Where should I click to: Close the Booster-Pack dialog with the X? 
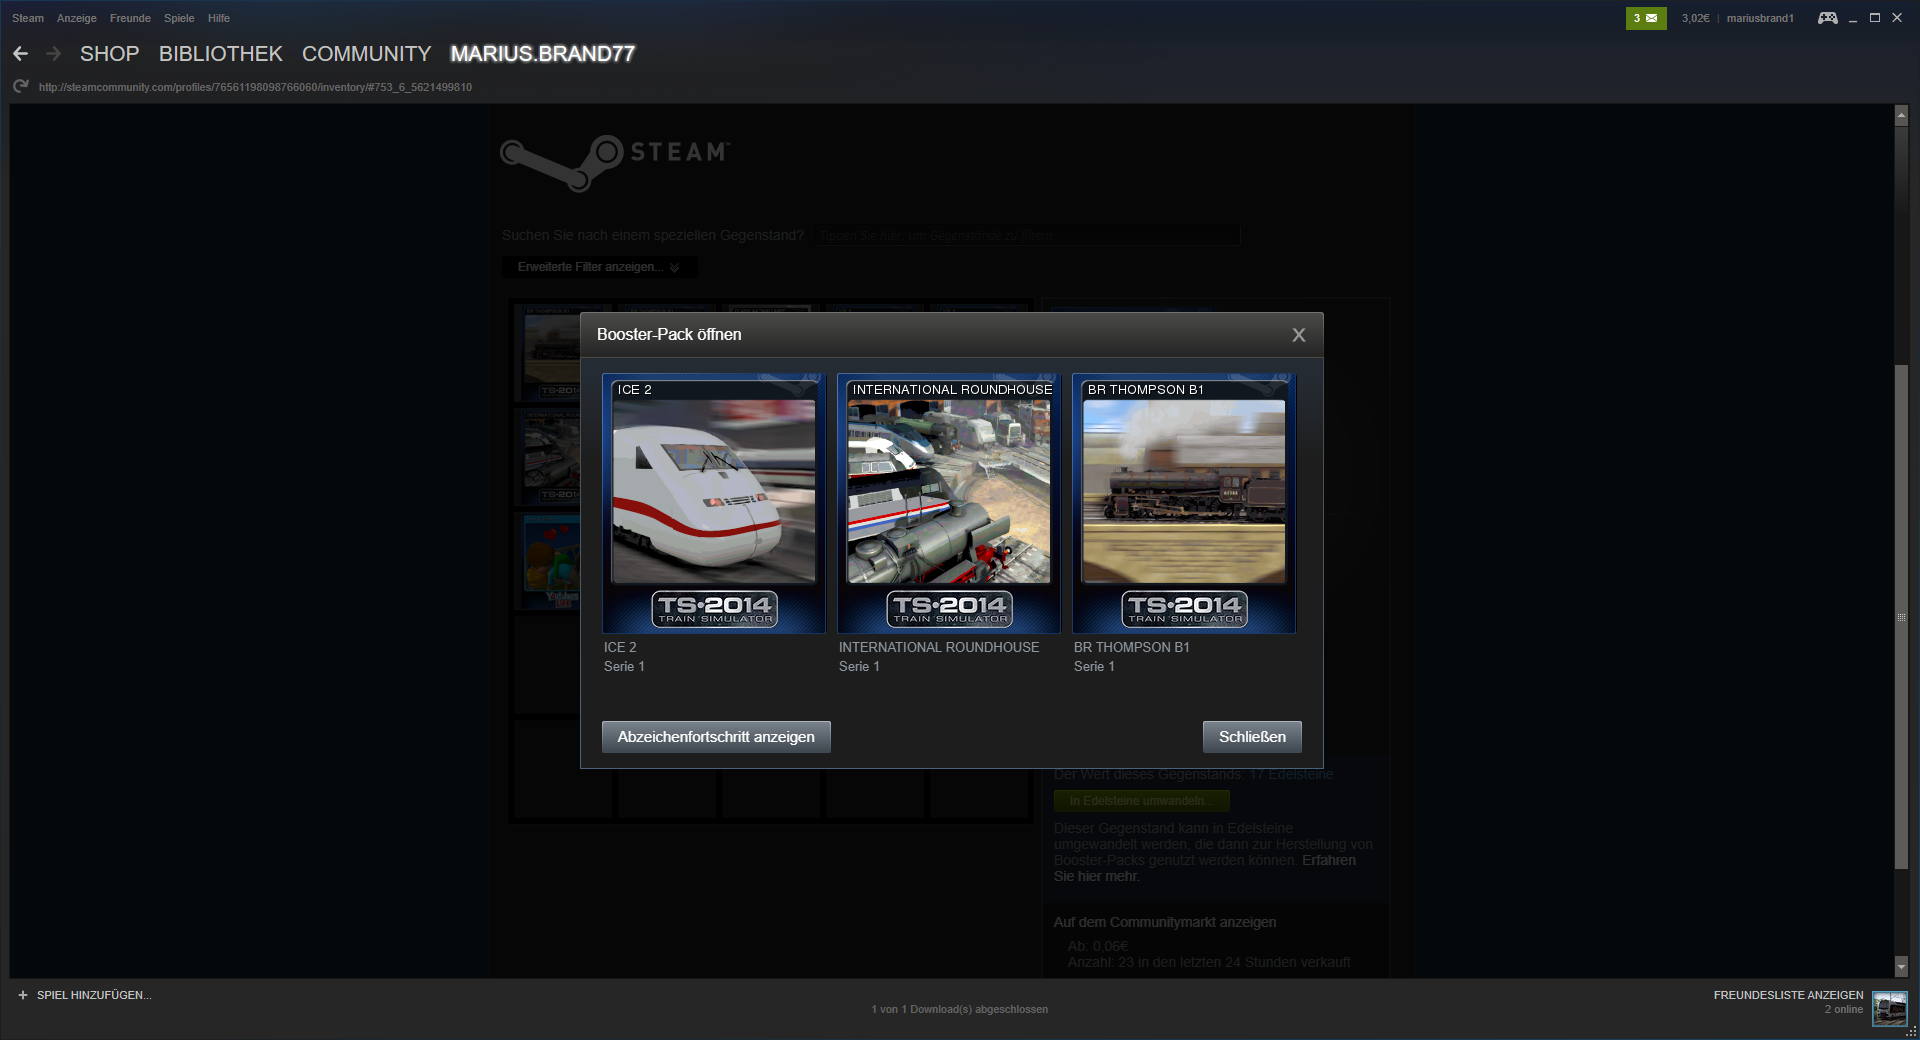[1299, 335]
